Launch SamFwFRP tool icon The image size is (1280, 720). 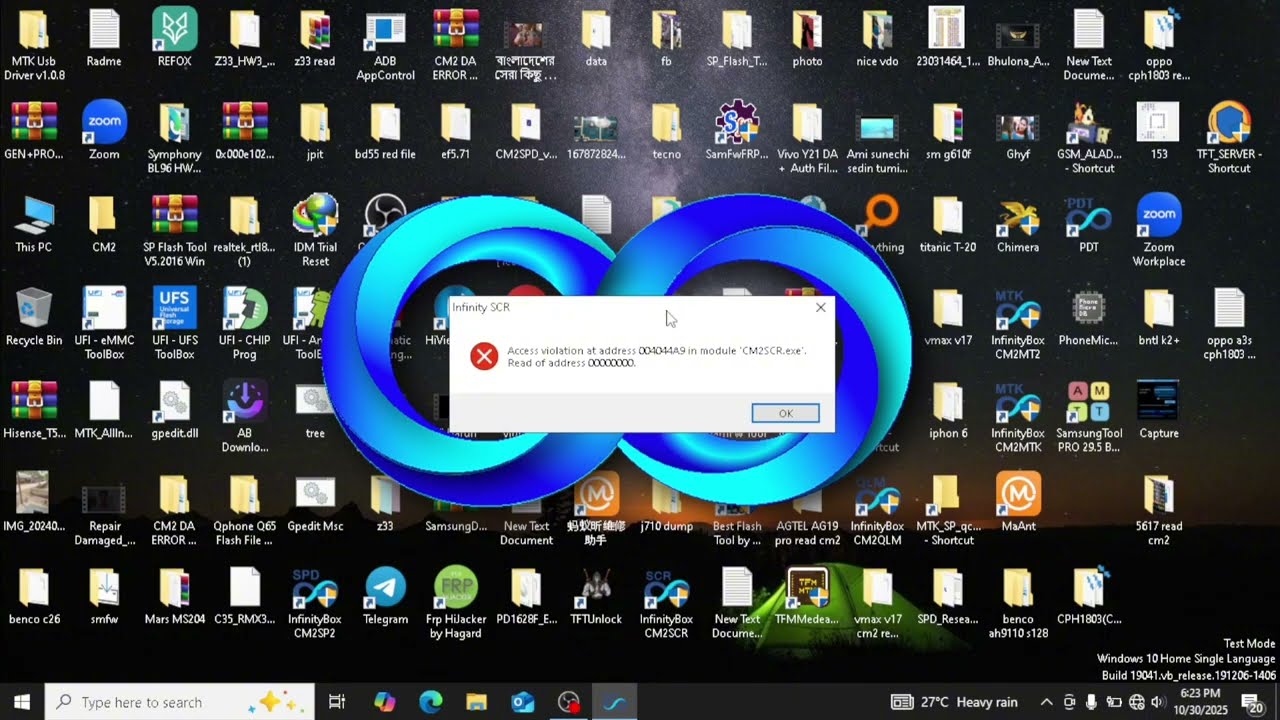pyautogui.click(x=737, y=131)
